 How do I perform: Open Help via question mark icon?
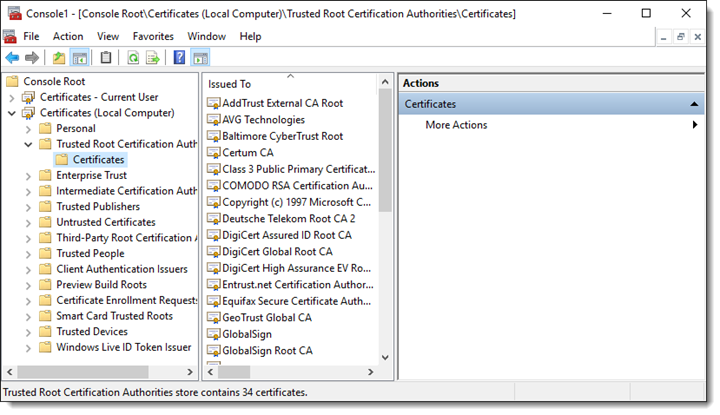[x=179, y=58]
